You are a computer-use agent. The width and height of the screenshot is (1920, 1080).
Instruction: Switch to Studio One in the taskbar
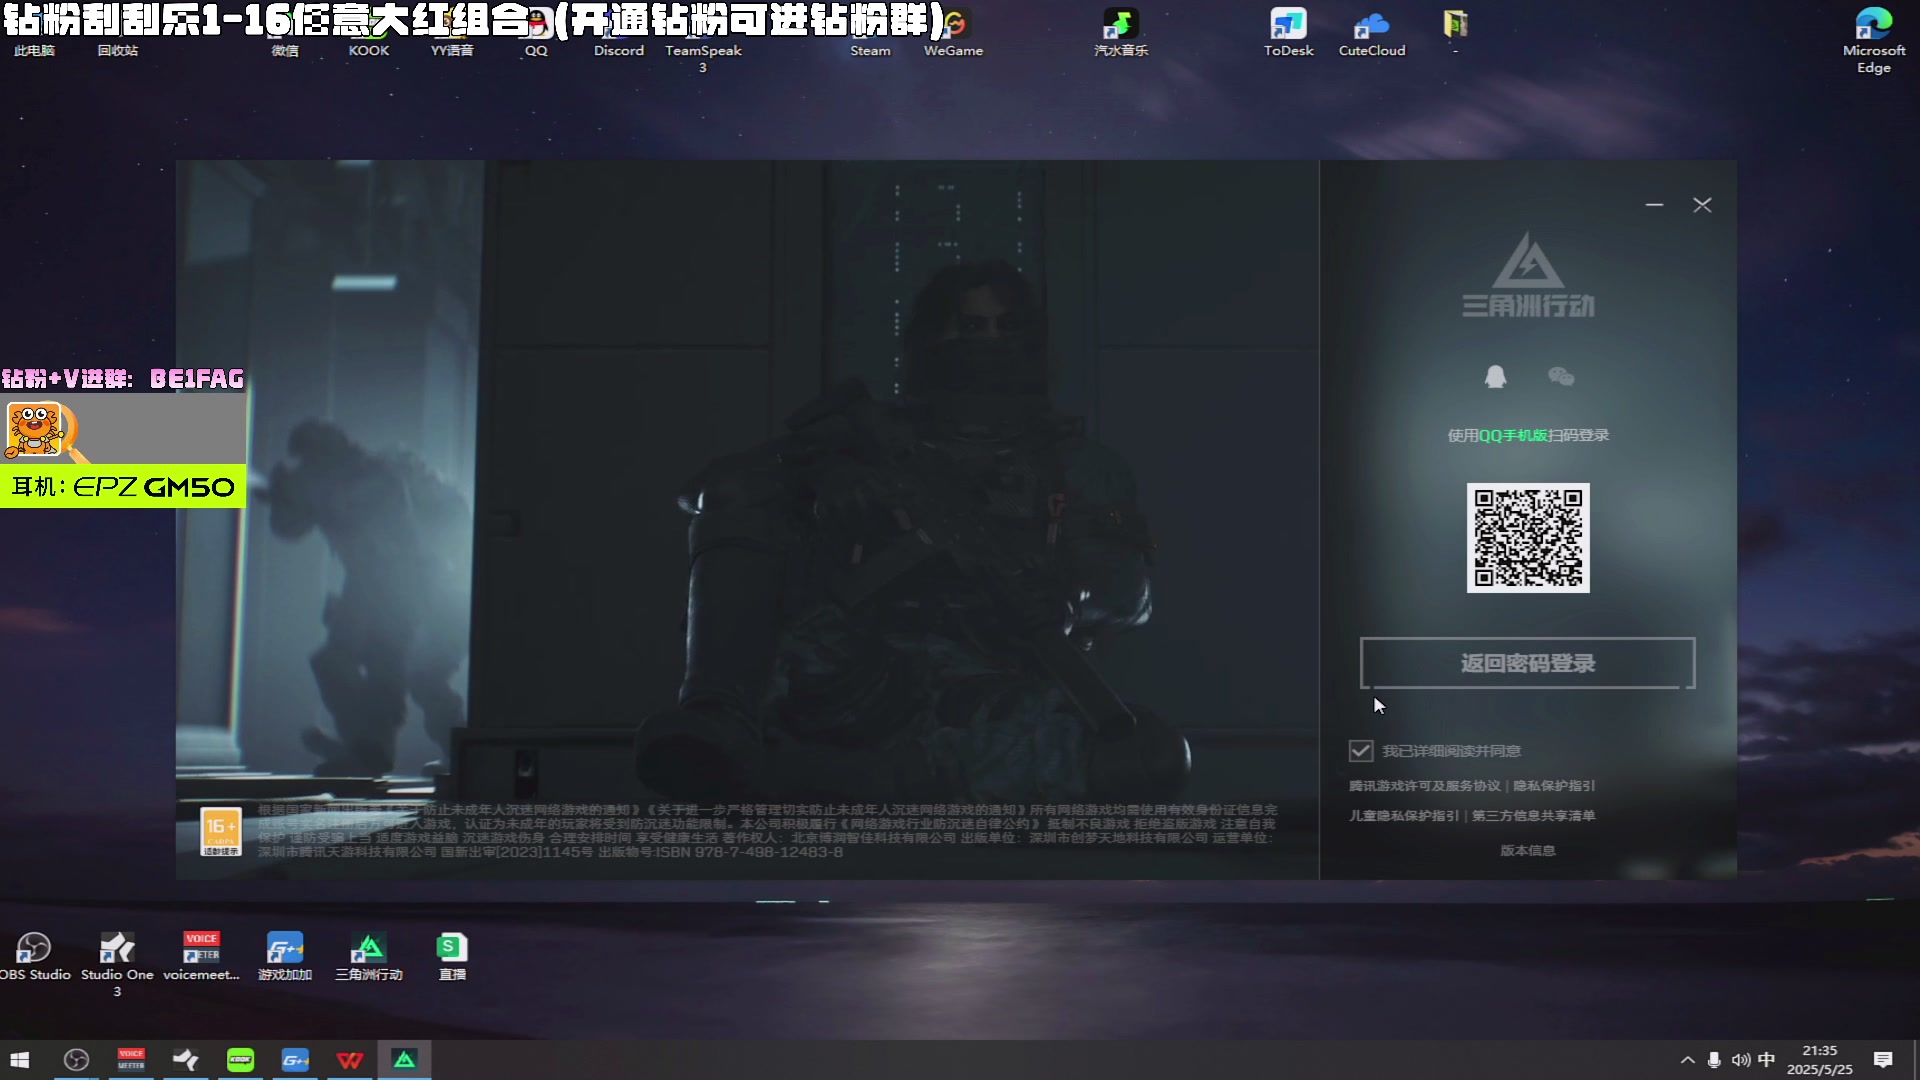tap(186, 1060)
